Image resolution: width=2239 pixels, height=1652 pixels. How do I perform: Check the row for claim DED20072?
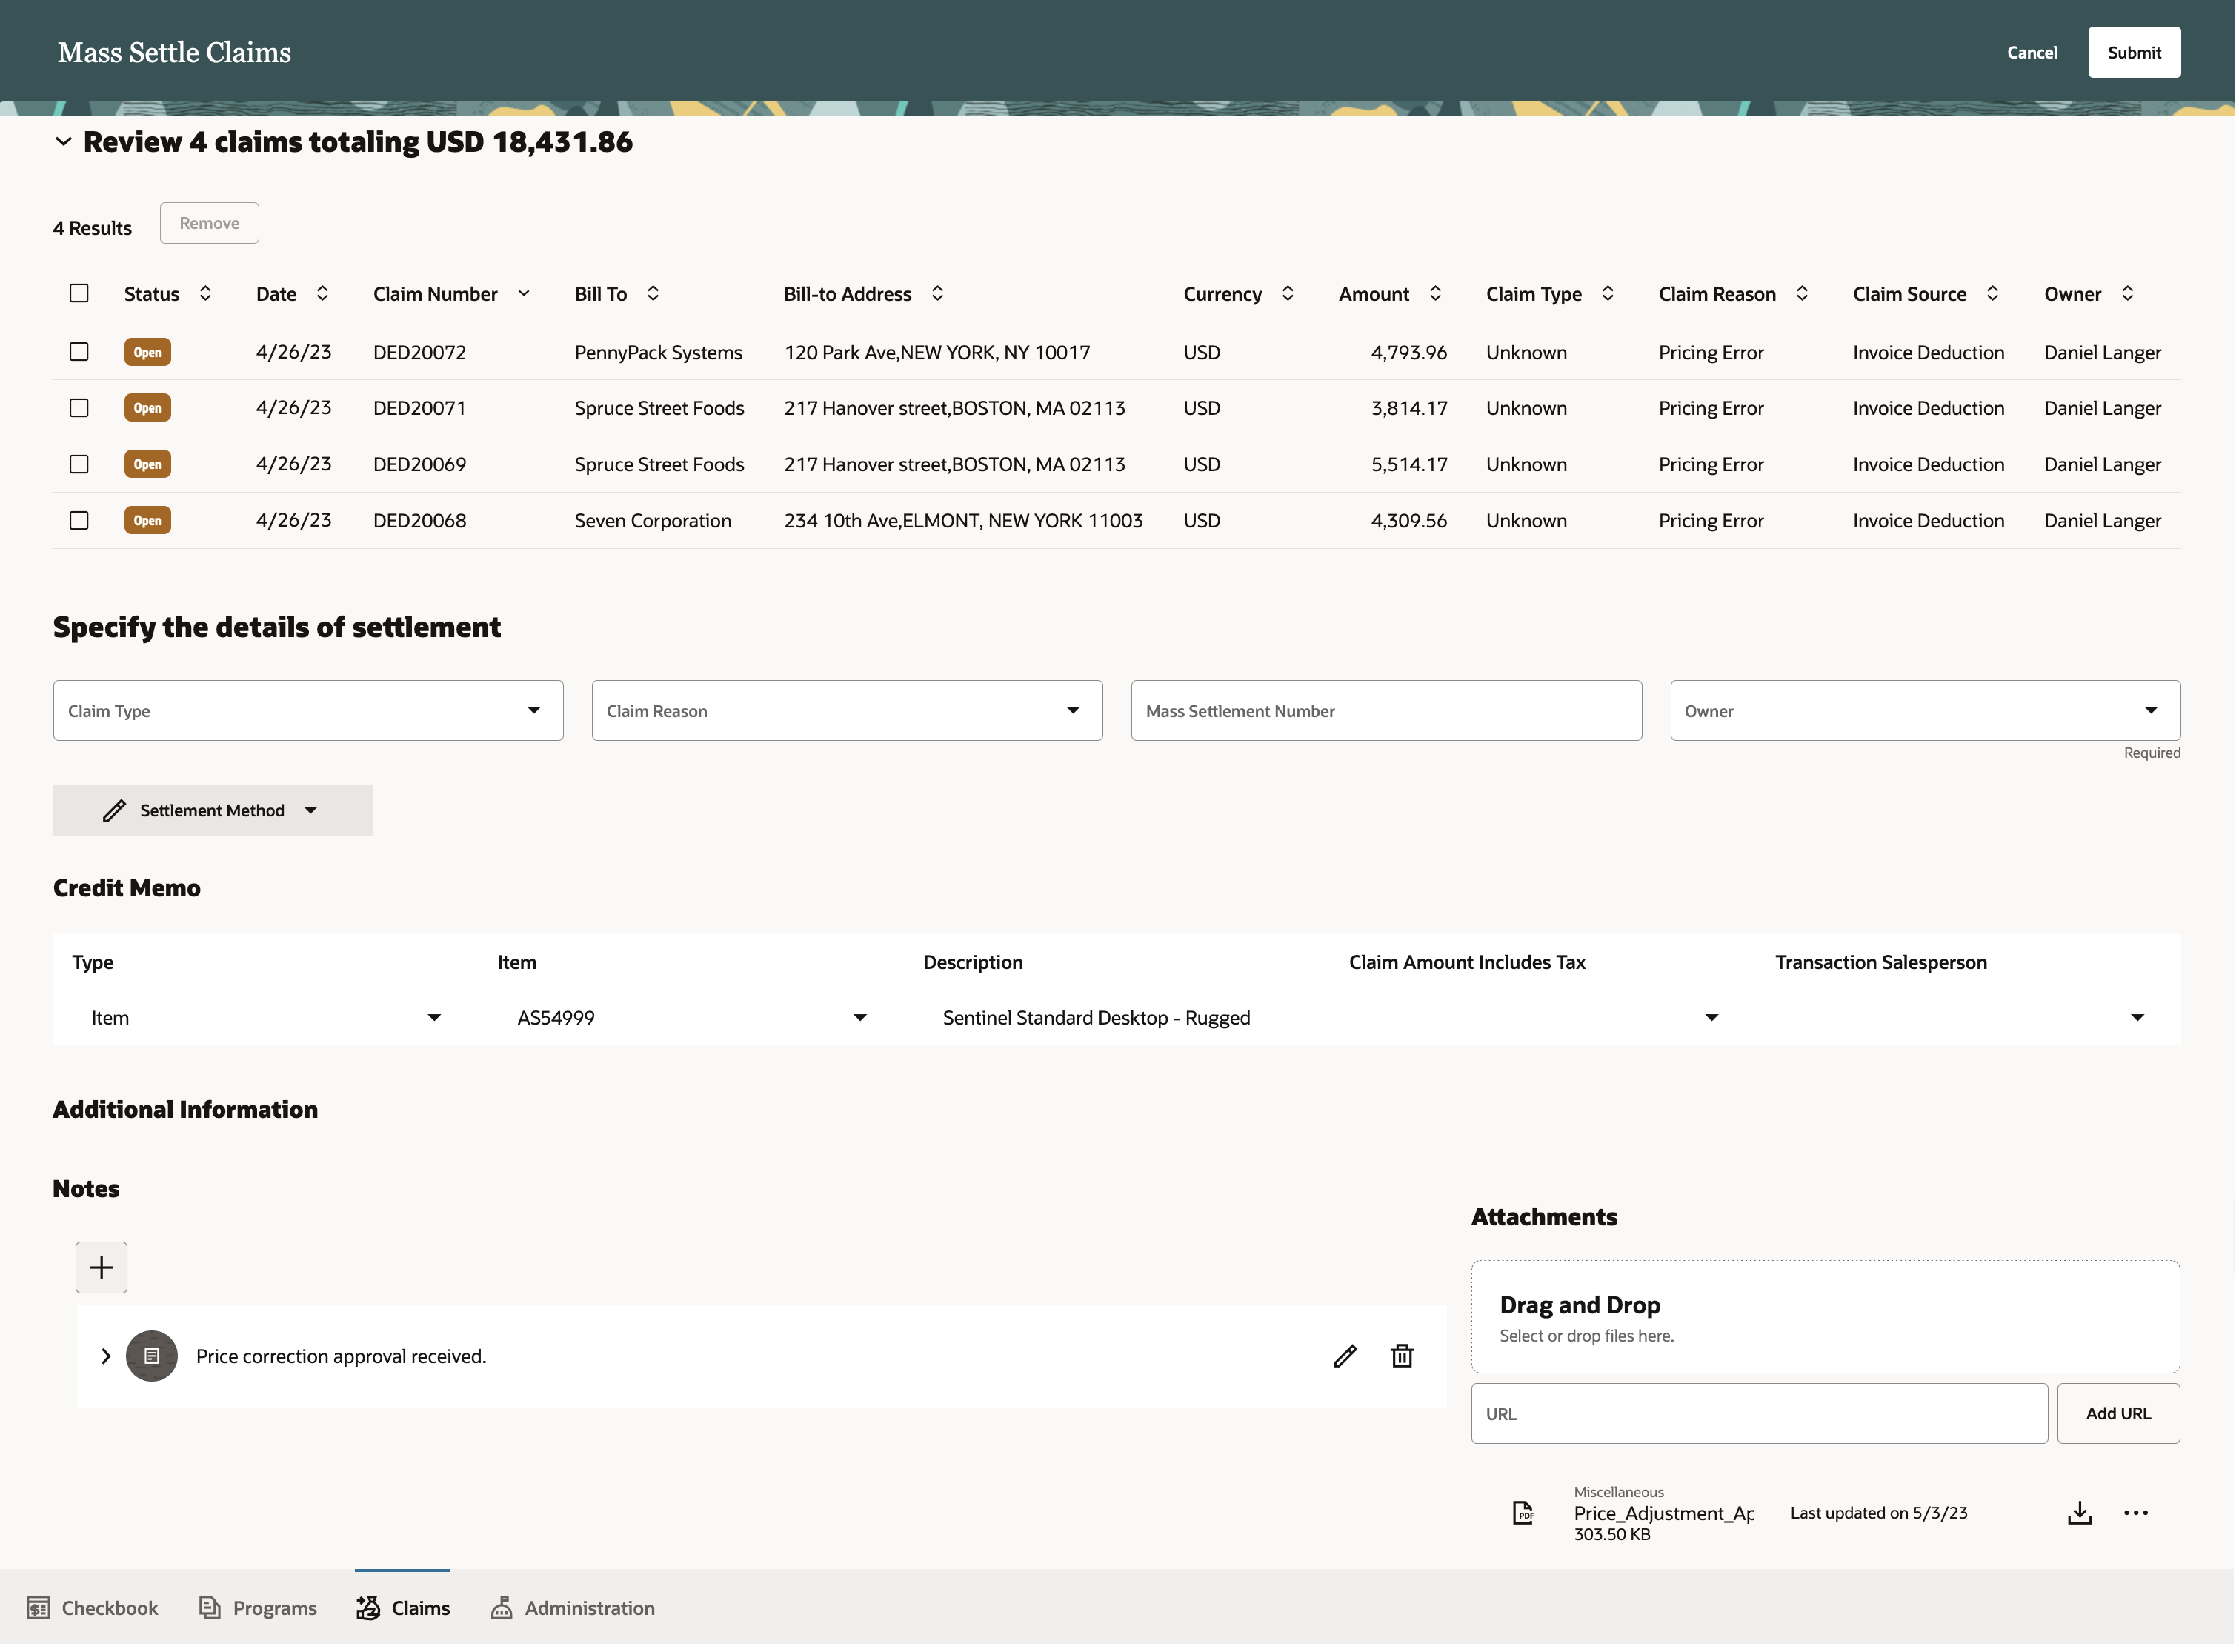tap(79, 351)
